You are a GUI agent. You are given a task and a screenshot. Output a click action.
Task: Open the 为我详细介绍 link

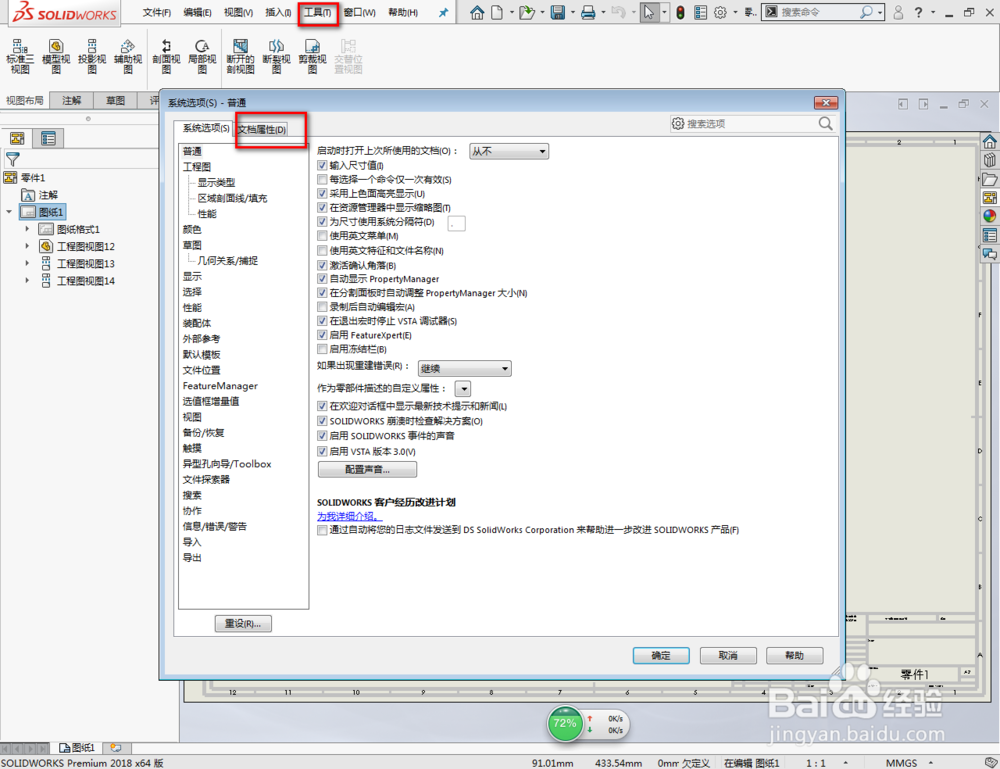349,516
